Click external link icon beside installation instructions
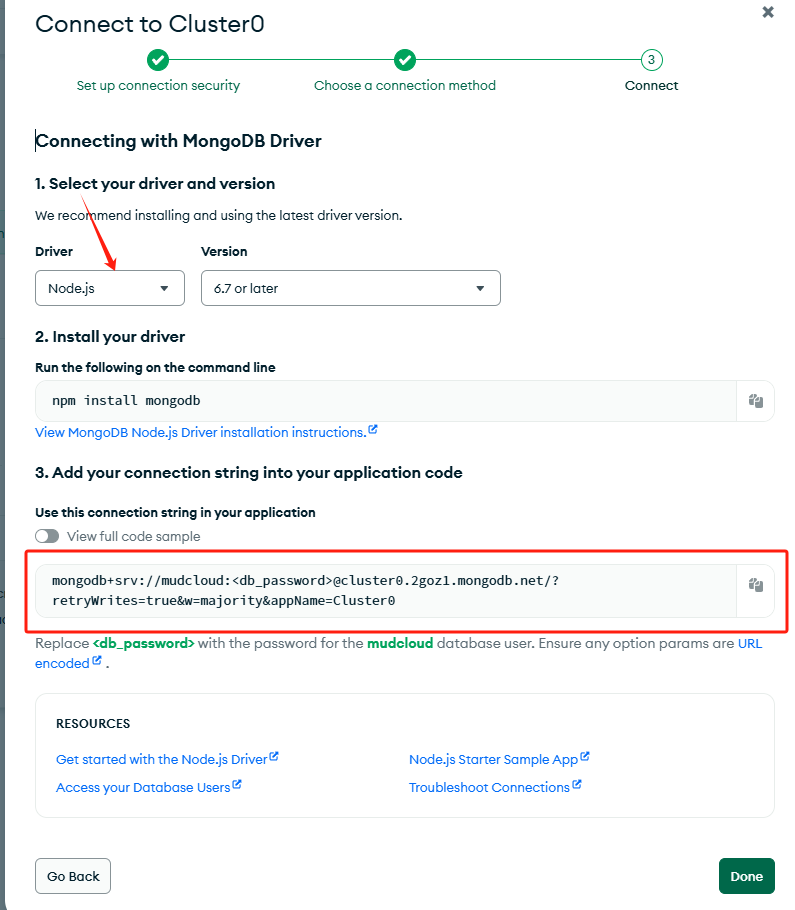795x910 pixels. [x=373, y=429]
